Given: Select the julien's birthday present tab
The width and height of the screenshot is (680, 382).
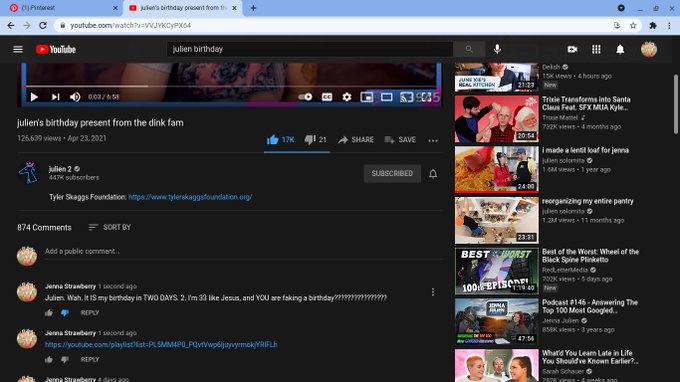Looking at the screenshot, I should 183,8.
